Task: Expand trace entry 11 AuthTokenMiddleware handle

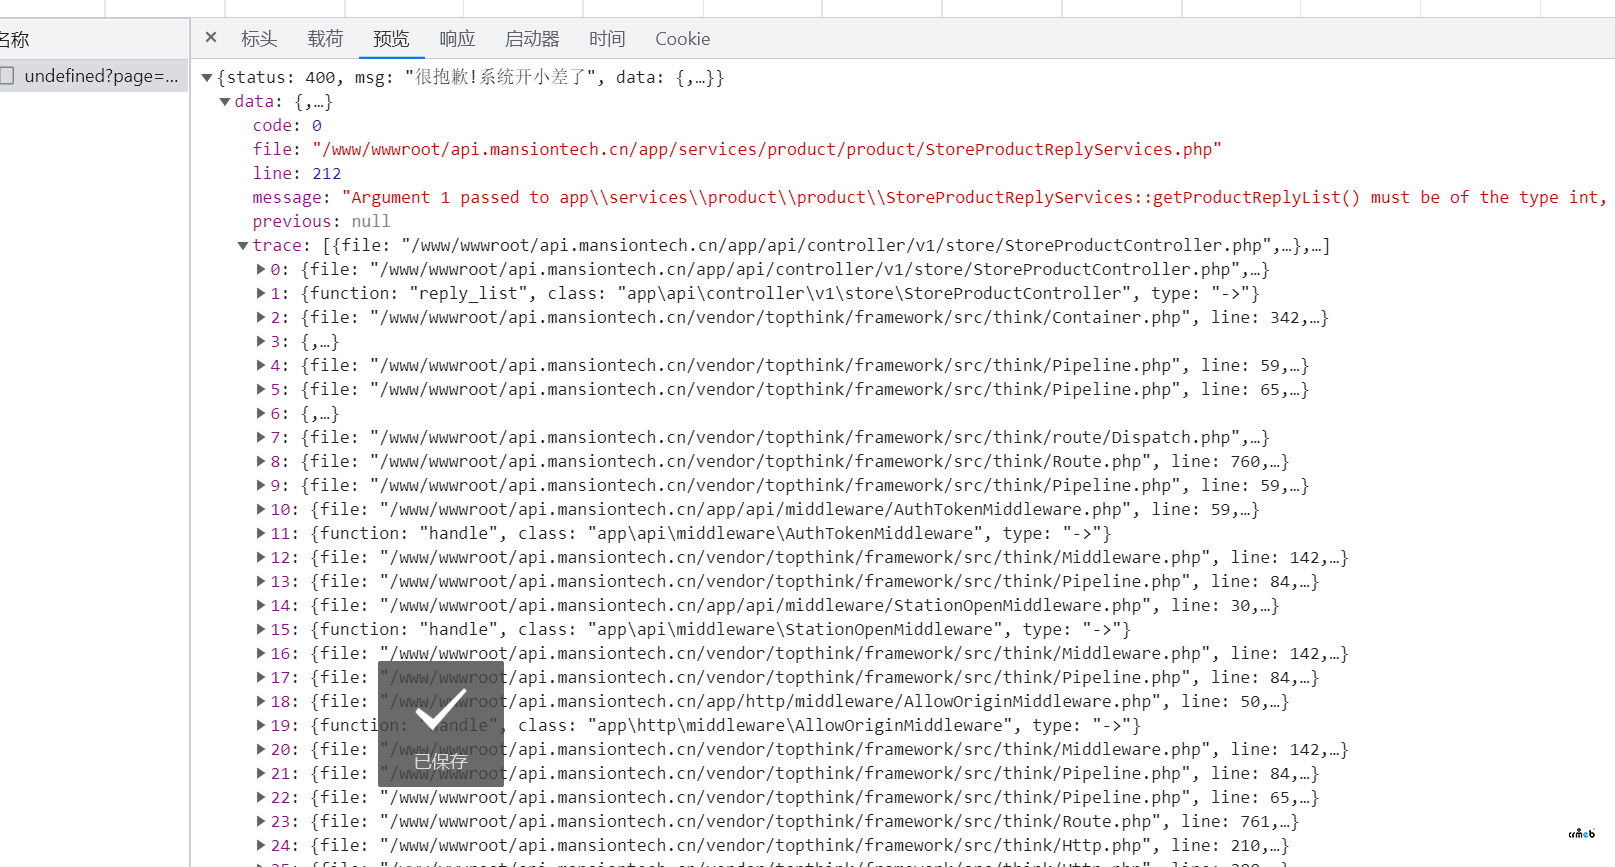Action: click(x=261, y=533)
